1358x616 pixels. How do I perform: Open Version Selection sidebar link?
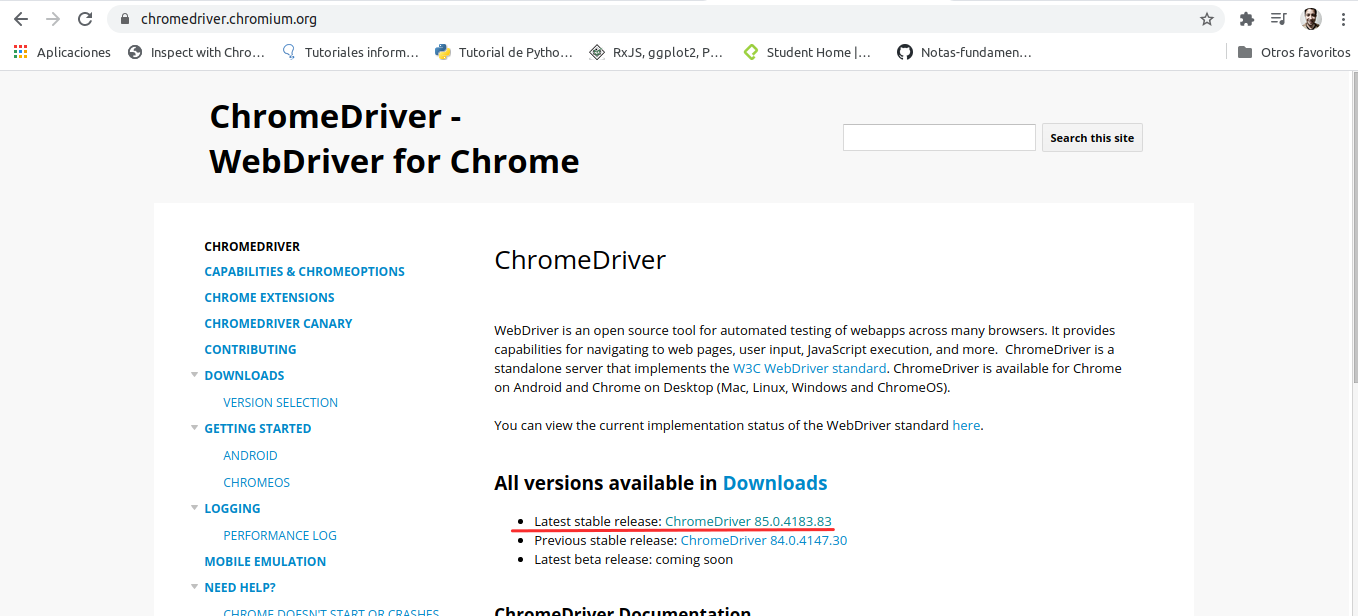click(x=280, y=402)
